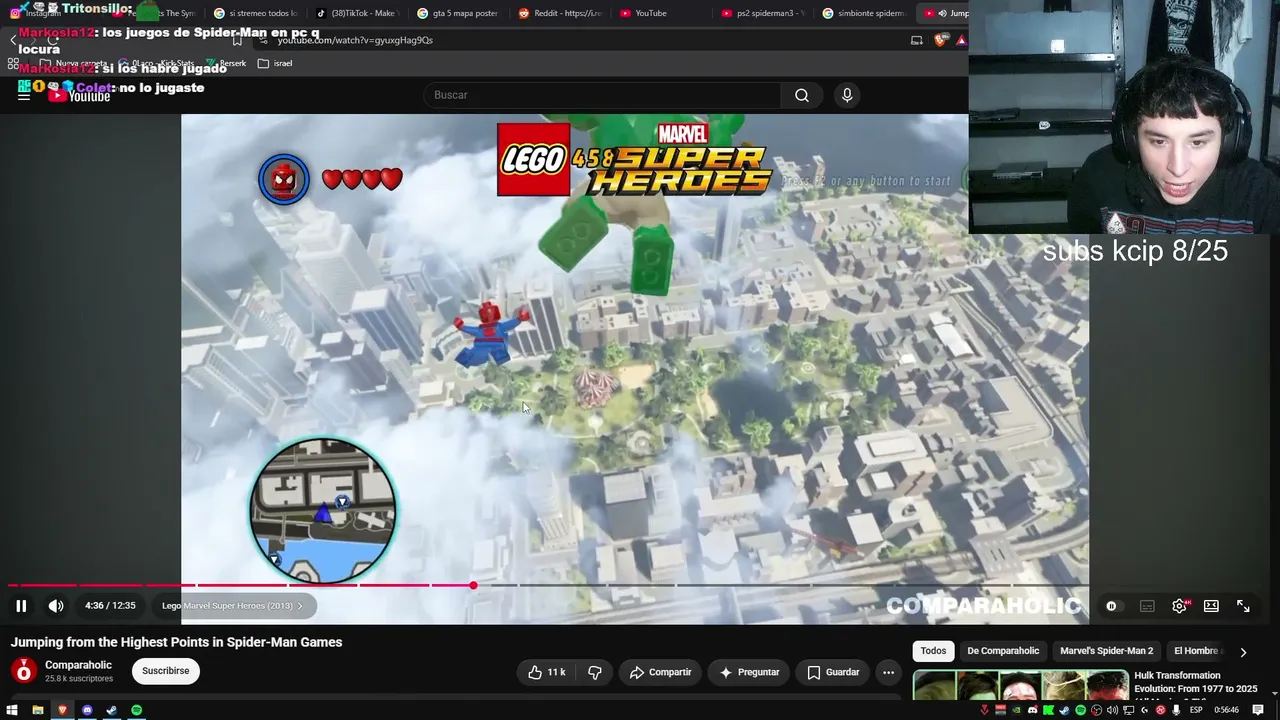
Task: Dislike the video
Action: point(595,672)
